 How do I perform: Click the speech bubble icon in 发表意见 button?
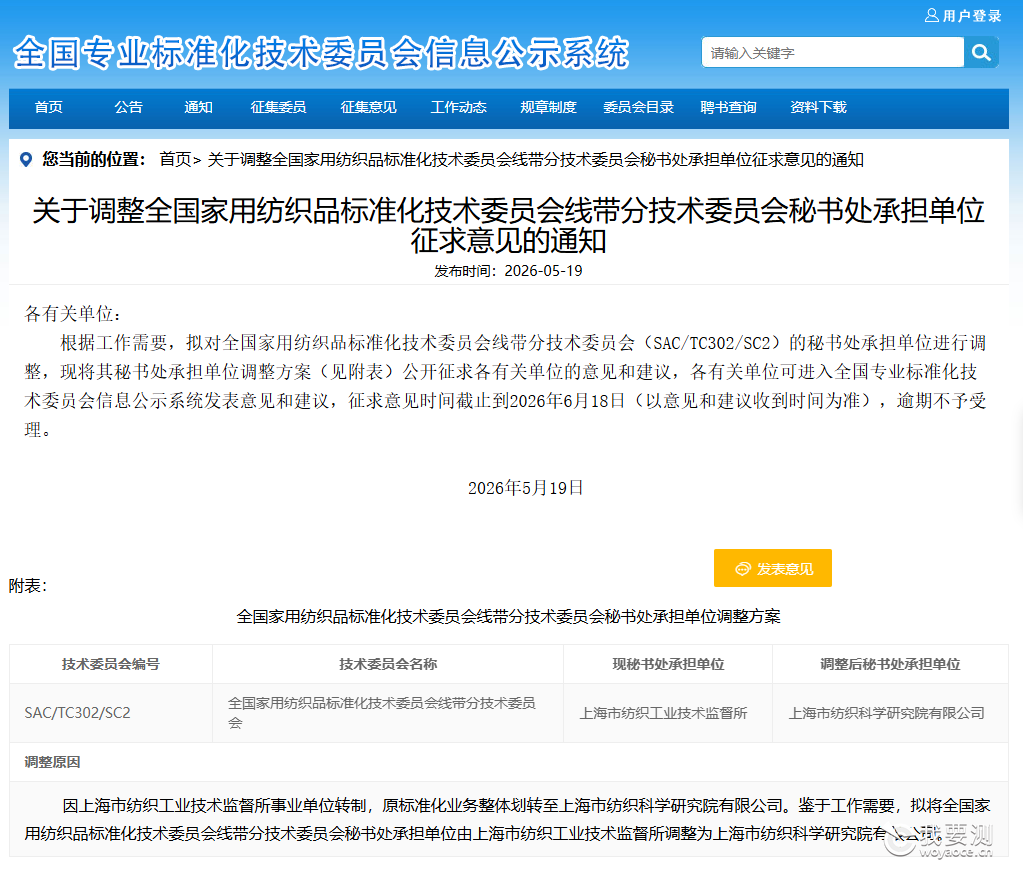[742, 569]
